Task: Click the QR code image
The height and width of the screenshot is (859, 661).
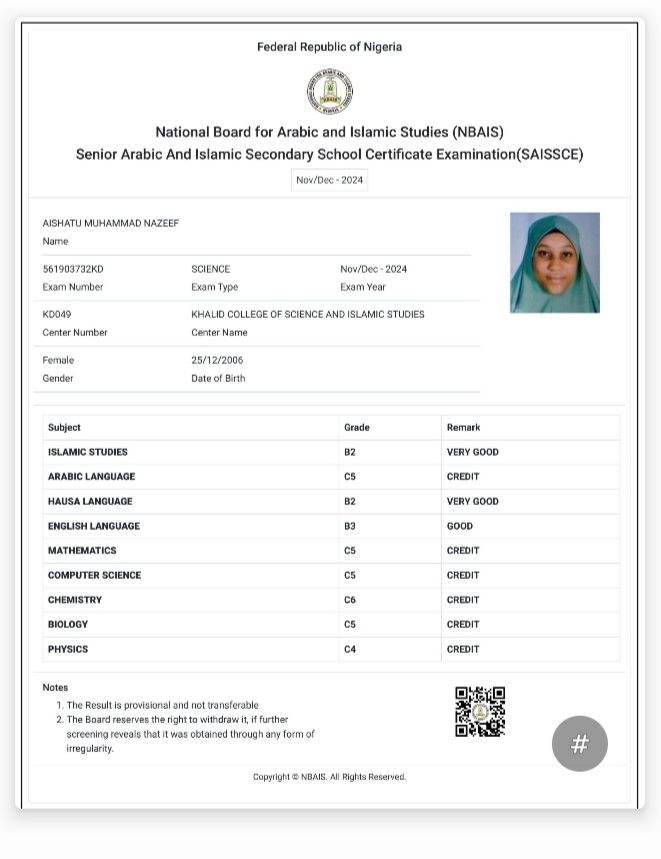Action: (480, 711)
